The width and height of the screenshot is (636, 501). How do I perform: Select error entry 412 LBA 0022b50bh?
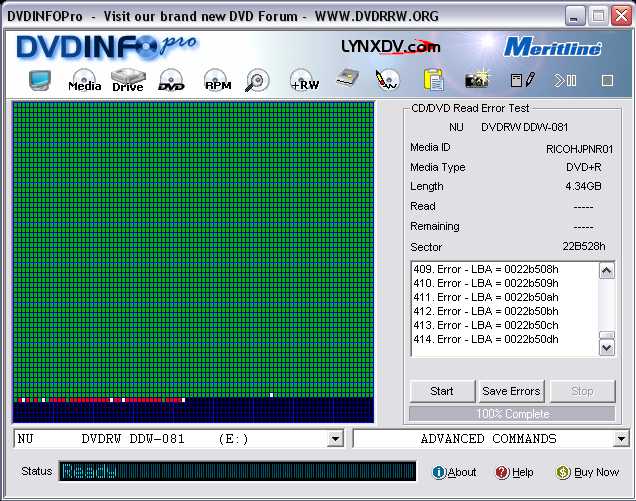click(x=486, y=311)
